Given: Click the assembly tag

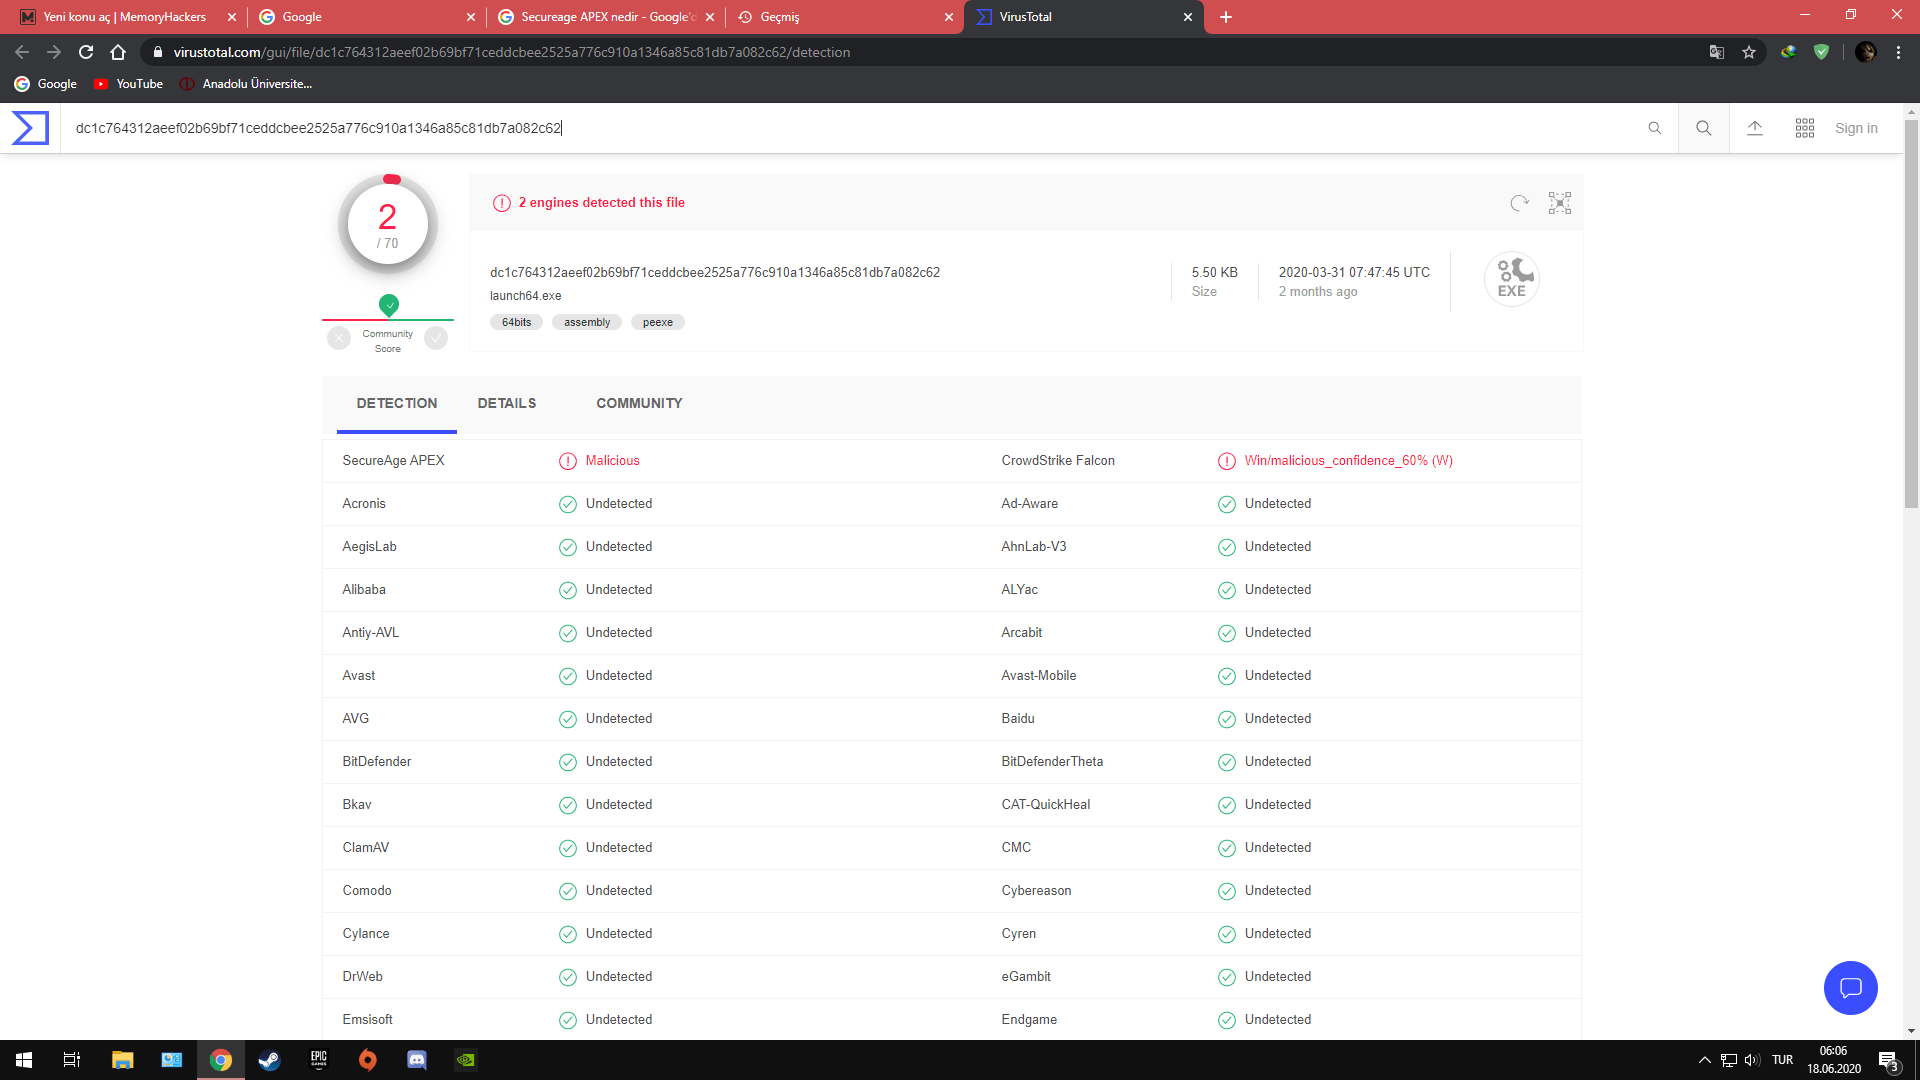Looking at the screenshot, I should tap(587, 322).
